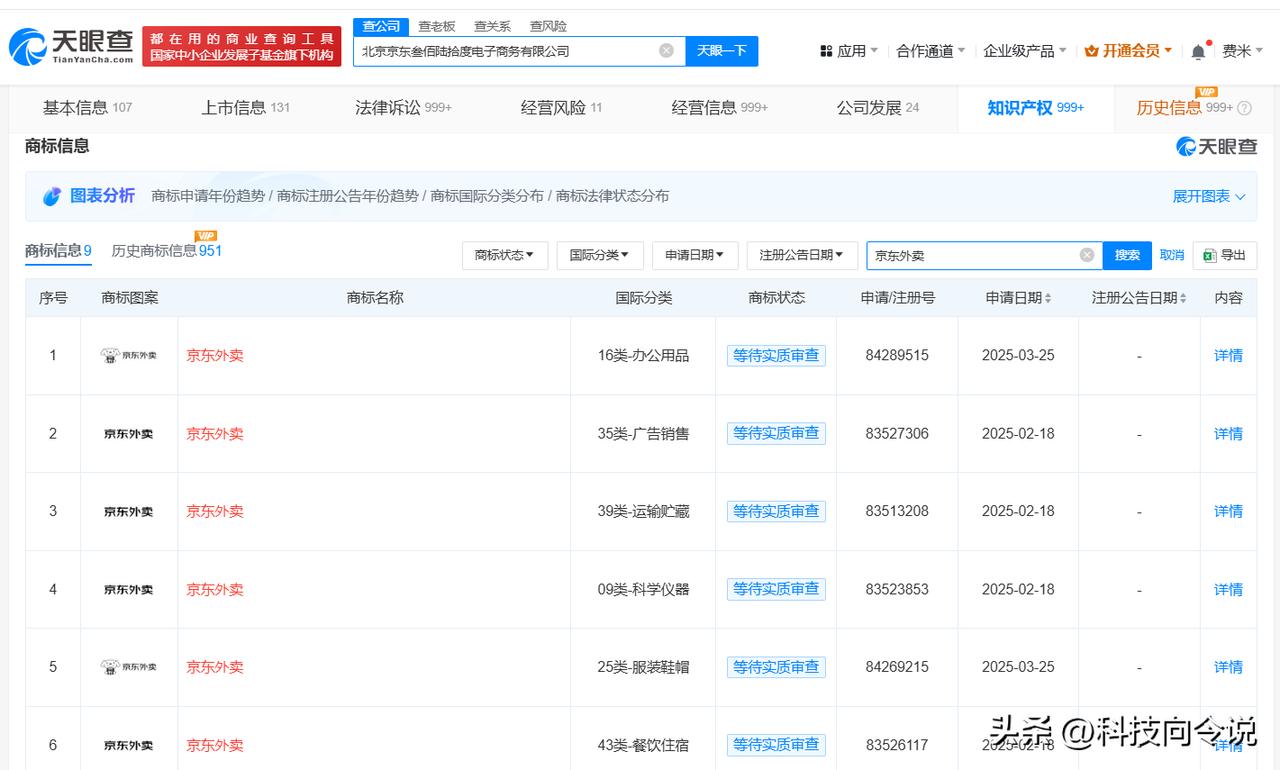Open 详情 for 39类-运输贮藏 row
The height and width of the screenshot is (770, 1280).
pos(1228,511)
